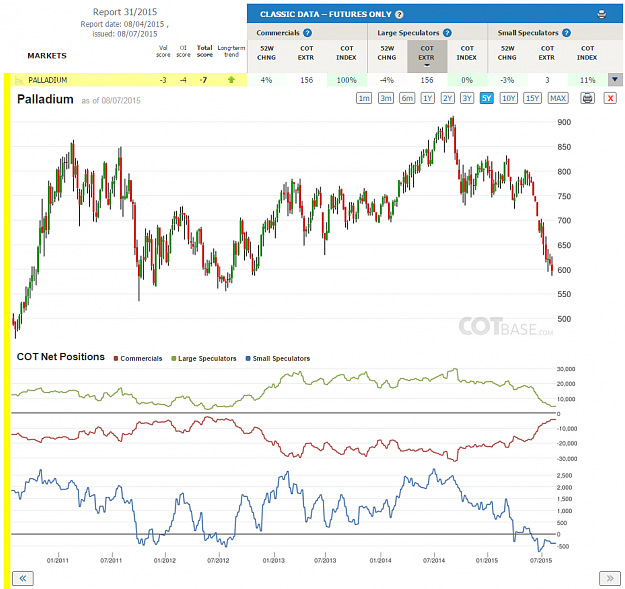Select the 1Y time range

pyautogui.click(x=427, y=98)
